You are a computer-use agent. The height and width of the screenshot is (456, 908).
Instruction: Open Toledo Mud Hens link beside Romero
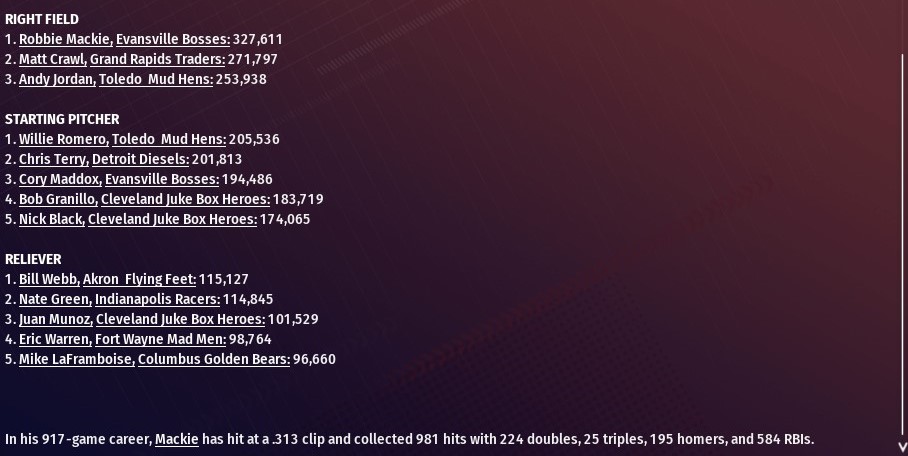click(169, 139)
